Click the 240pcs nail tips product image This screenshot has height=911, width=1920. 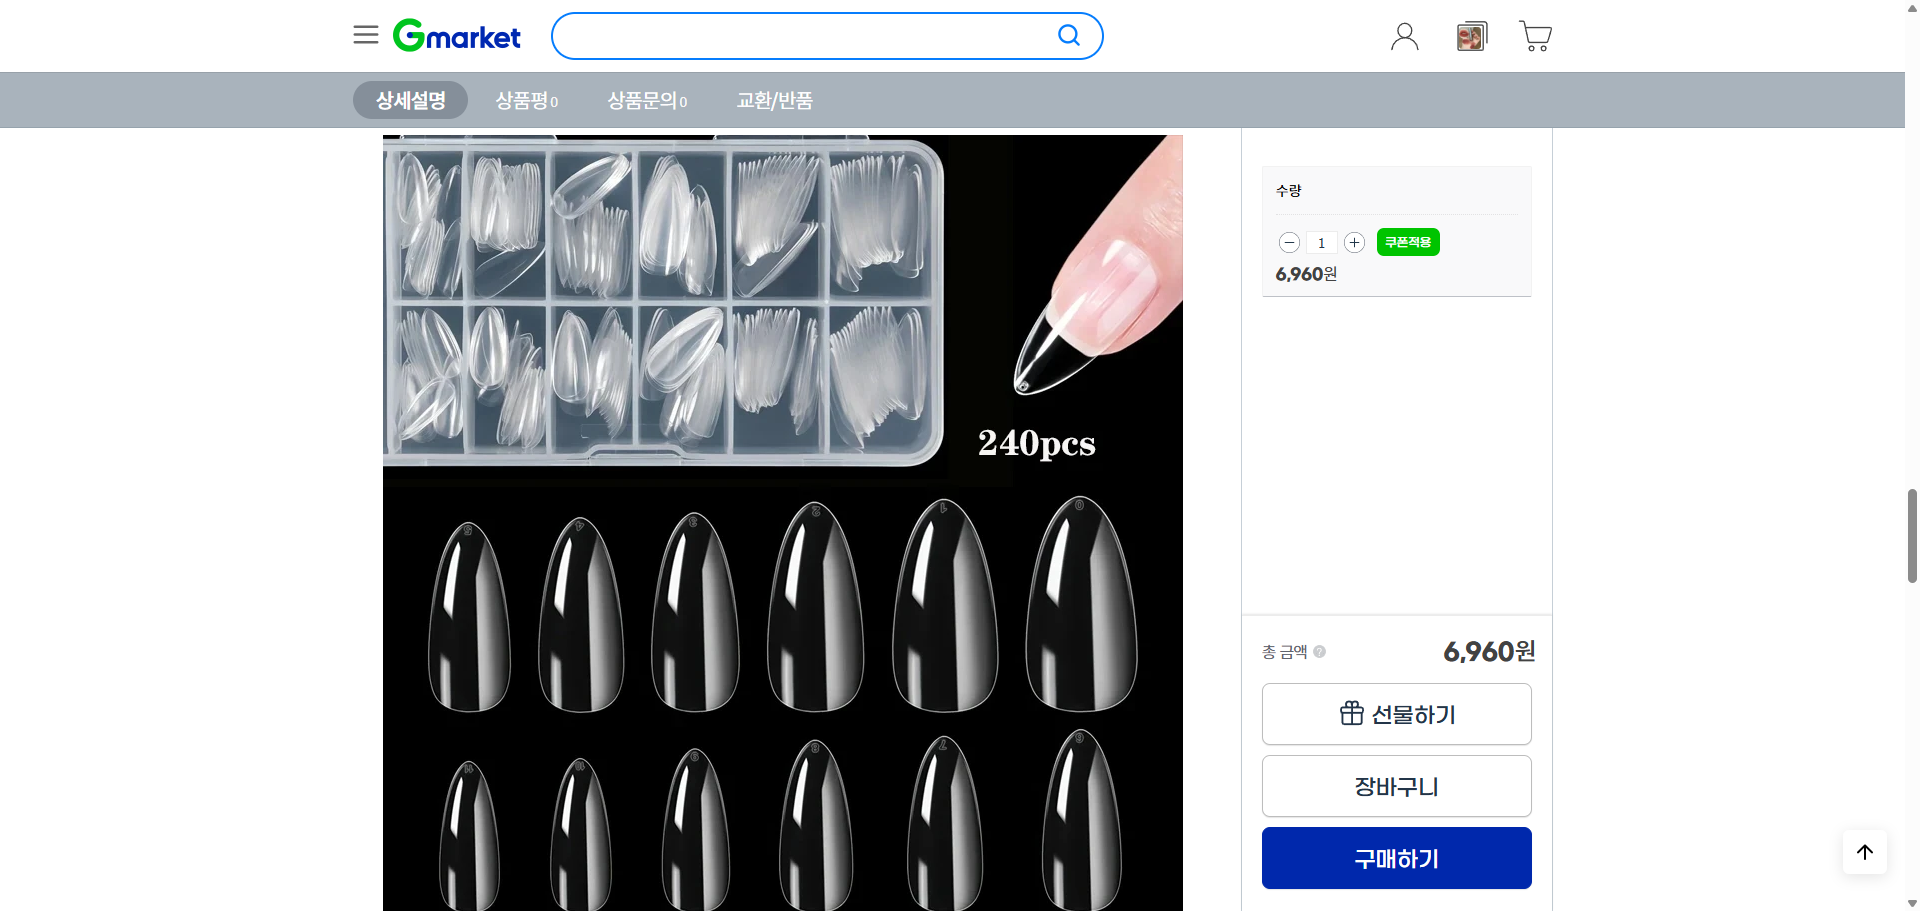(x=783, y=523)
